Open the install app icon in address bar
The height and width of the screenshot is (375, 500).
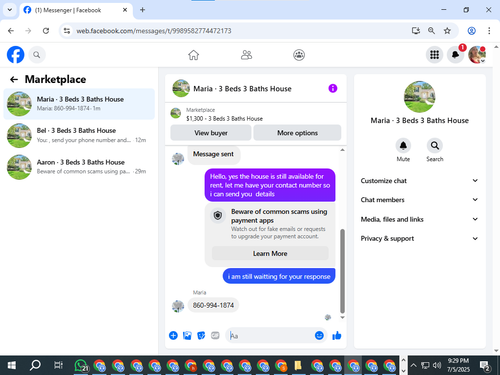click(x=415, y=31)
